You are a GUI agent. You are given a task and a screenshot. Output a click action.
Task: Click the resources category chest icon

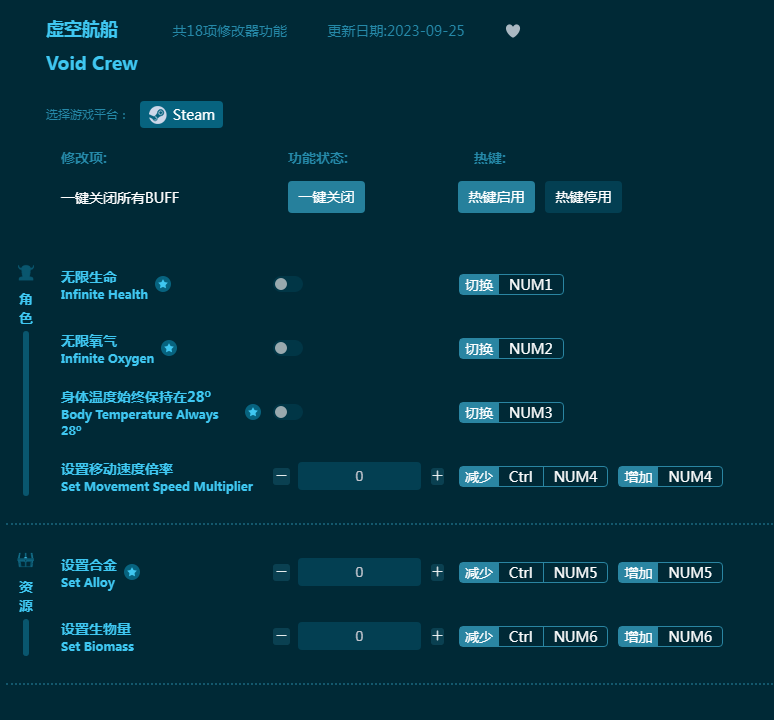coord(26,560)
